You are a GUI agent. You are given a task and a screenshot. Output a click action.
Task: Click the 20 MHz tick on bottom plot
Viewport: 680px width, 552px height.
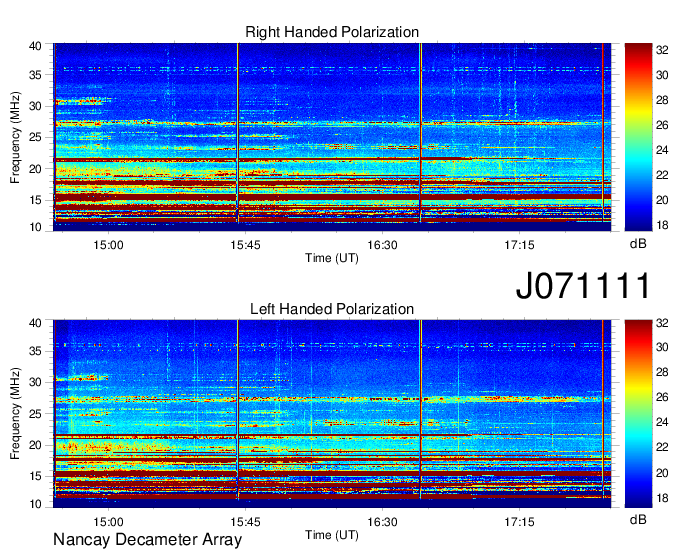[36, 445]
